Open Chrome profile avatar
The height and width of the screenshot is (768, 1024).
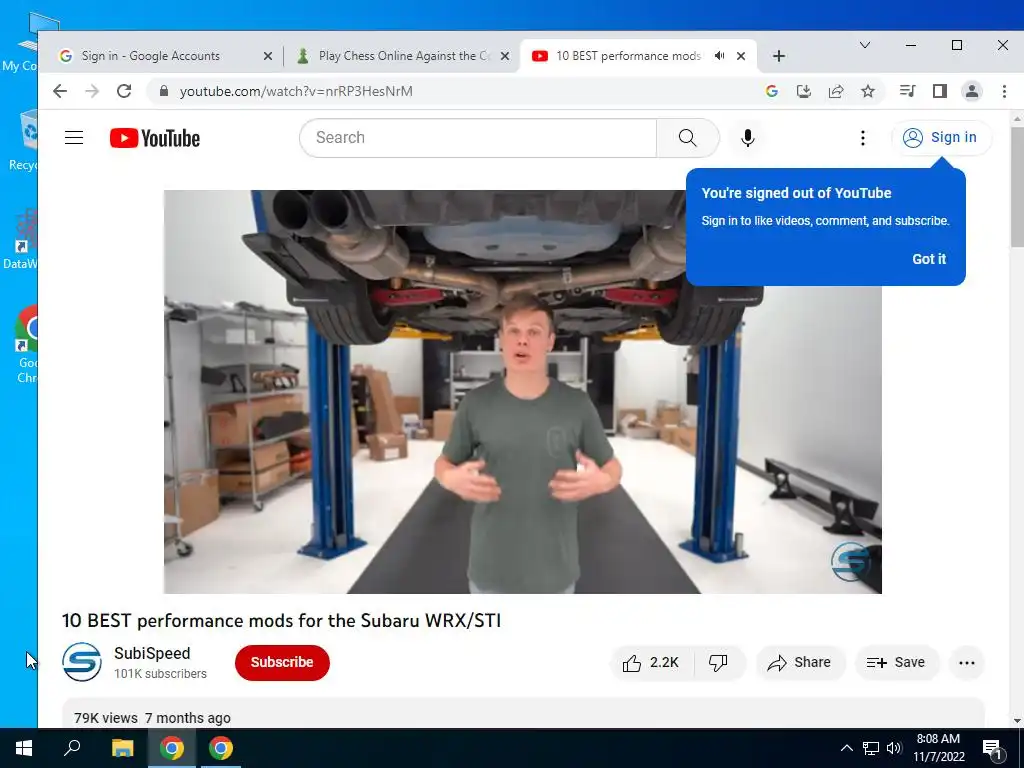(x=972, y=91)
